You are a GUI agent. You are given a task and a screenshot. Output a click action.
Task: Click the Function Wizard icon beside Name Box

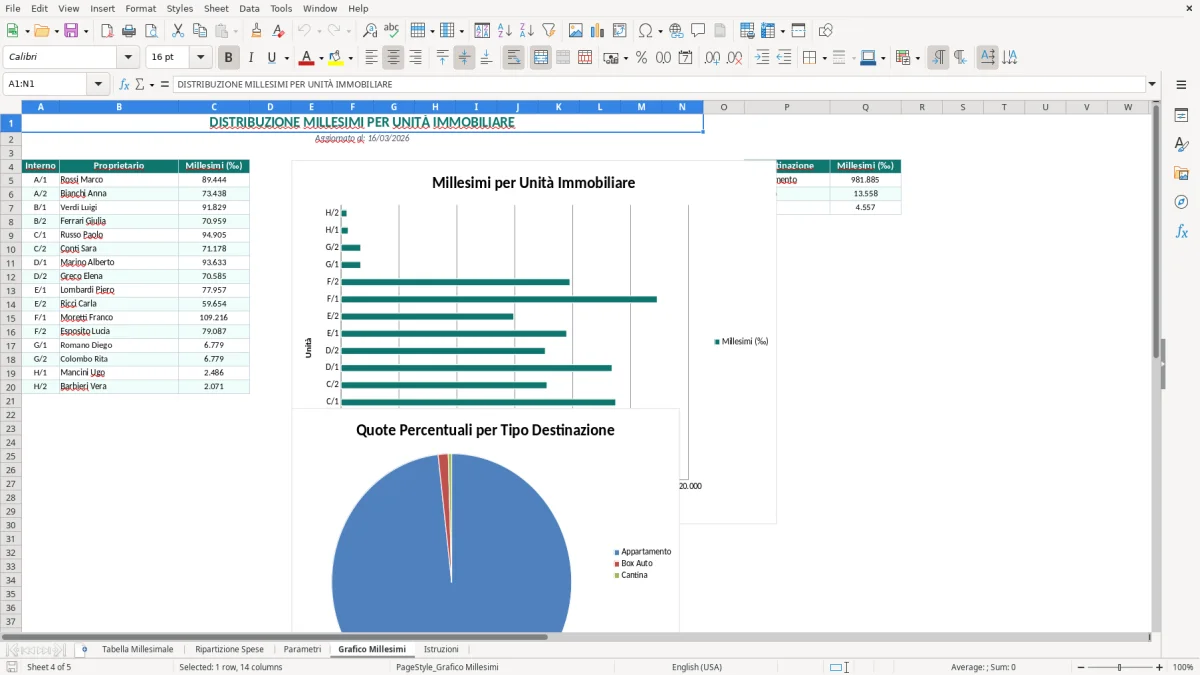pyautogui.click(x=125, y=85)
